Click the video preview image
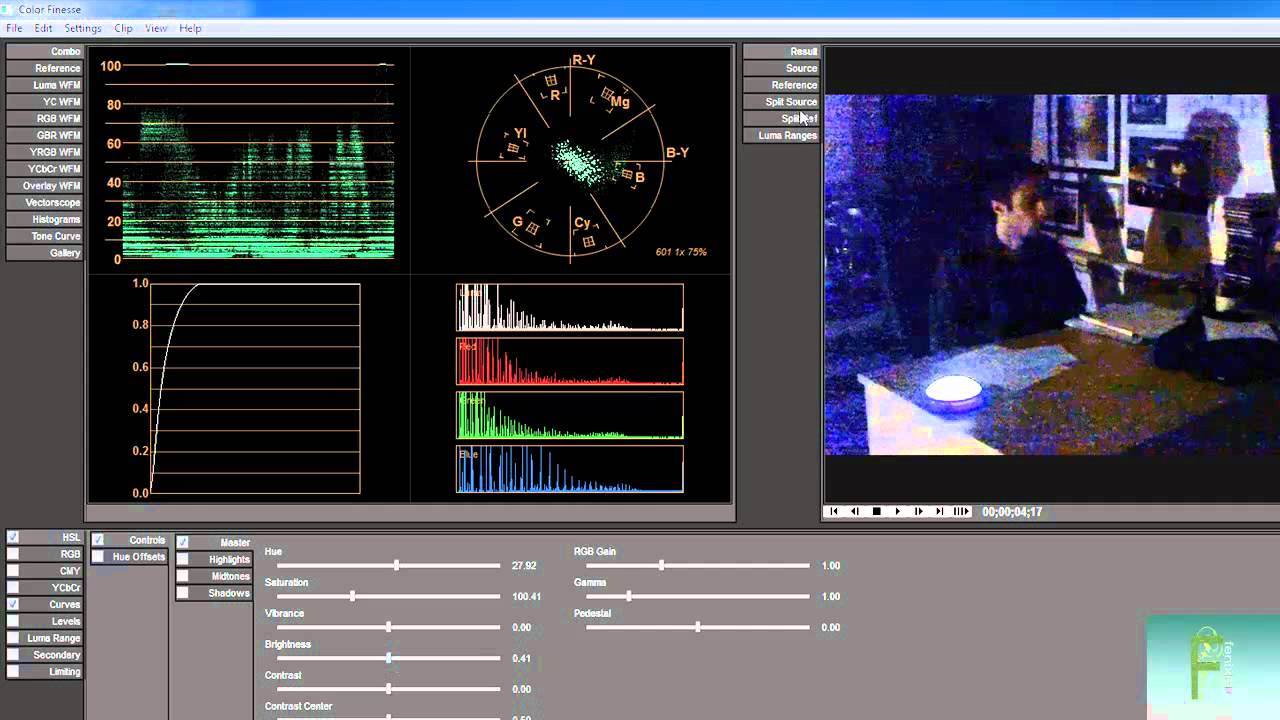1280x720 pixels. click(x=1052, y=275)
